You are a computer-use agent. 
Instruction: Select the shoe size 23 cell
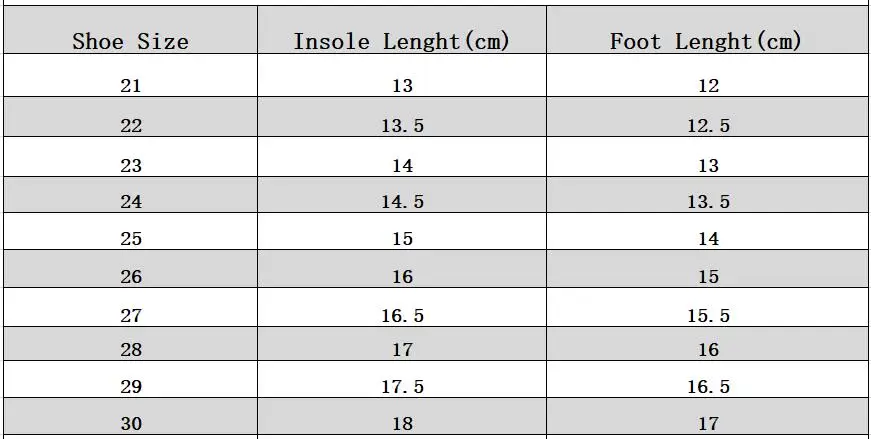click(131, 166)
